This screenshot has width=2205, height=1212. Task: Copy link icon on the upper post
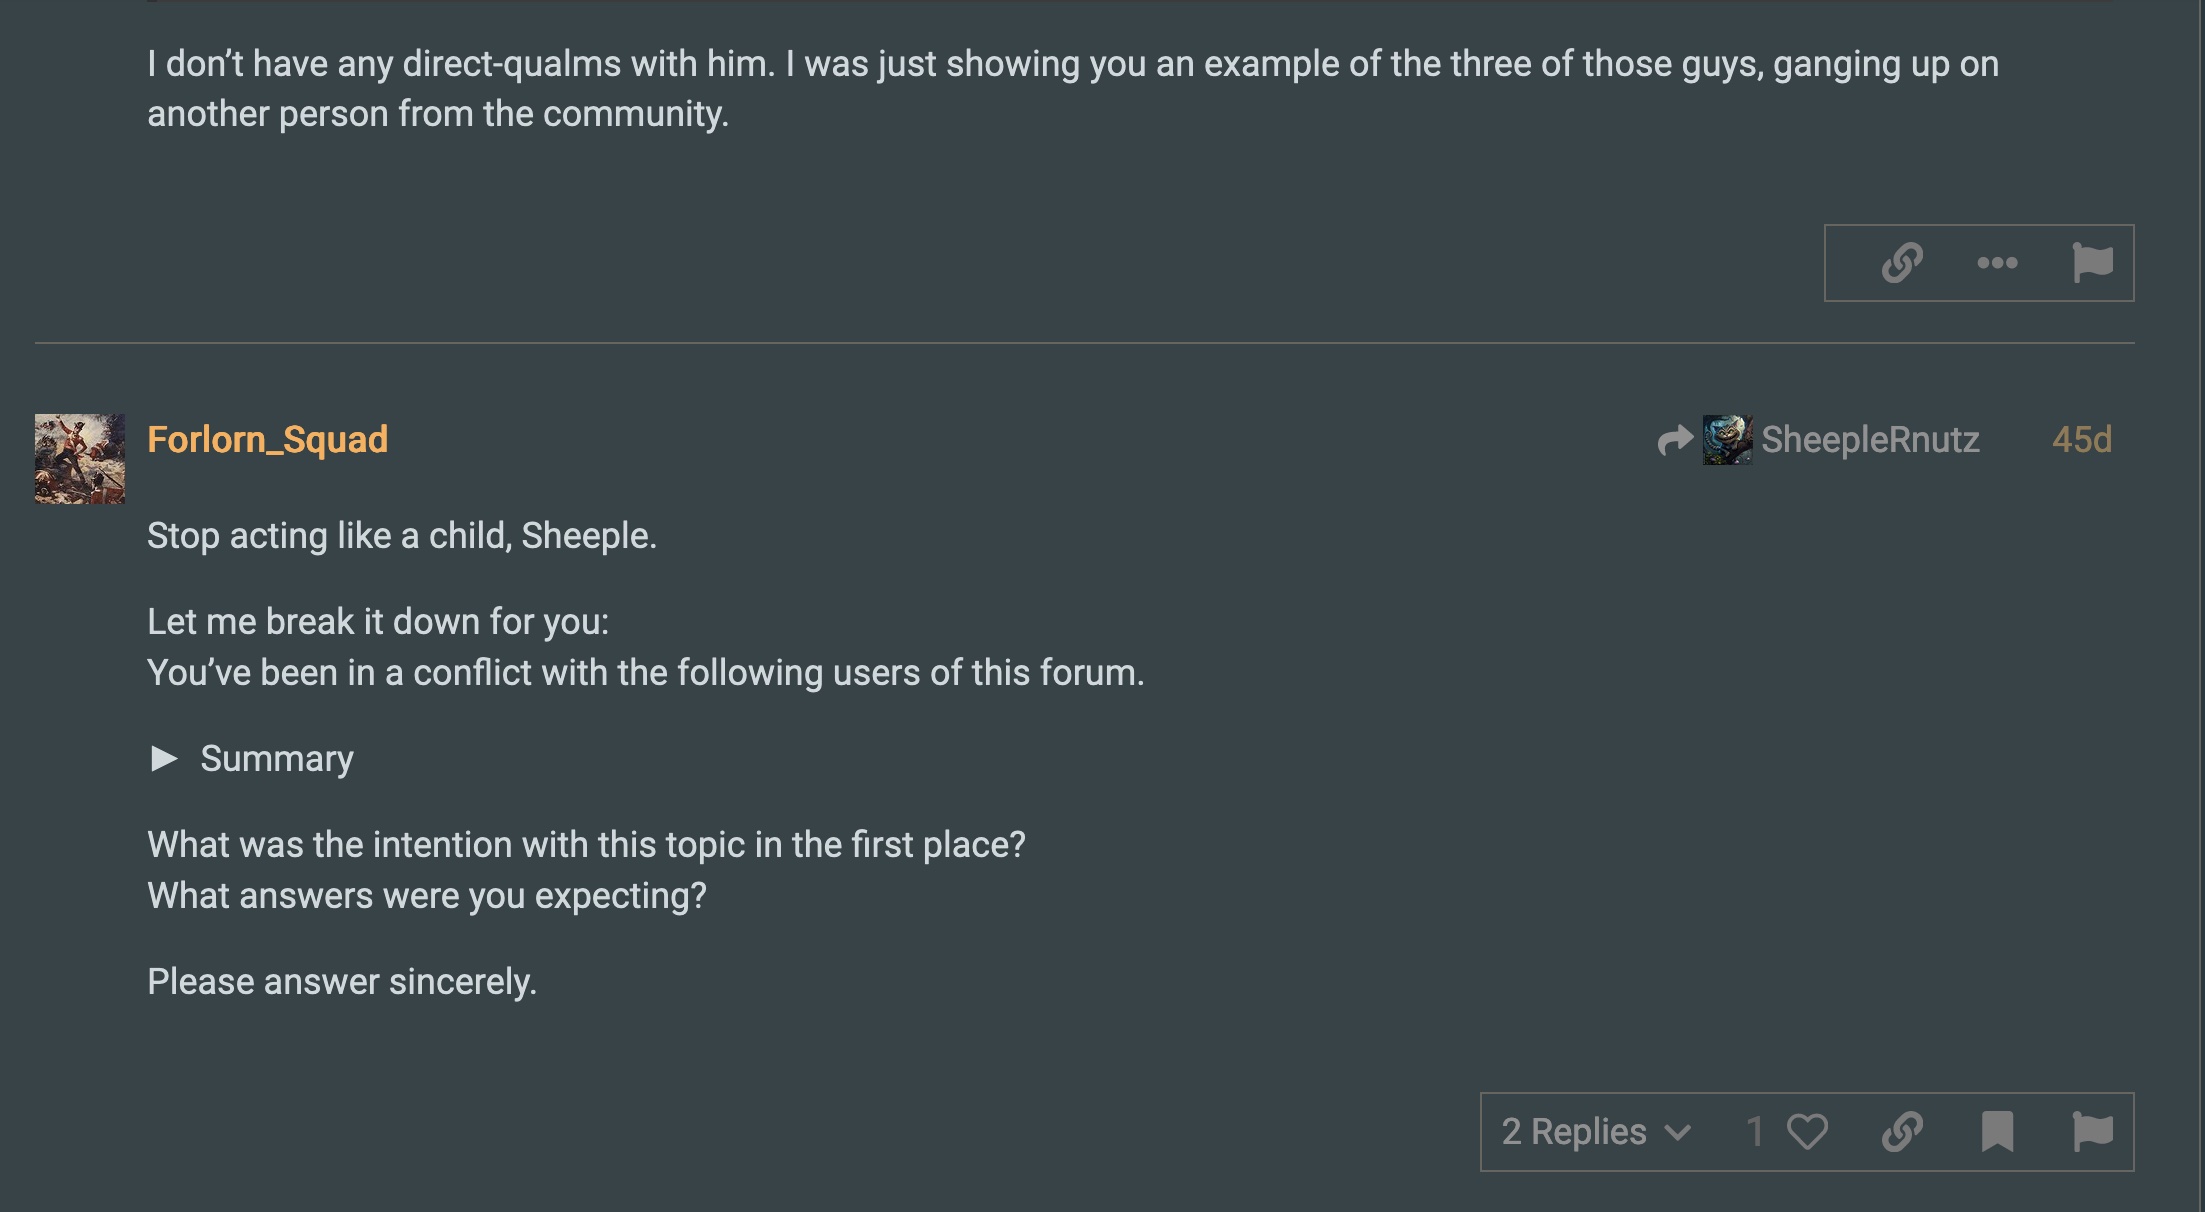1902,263
